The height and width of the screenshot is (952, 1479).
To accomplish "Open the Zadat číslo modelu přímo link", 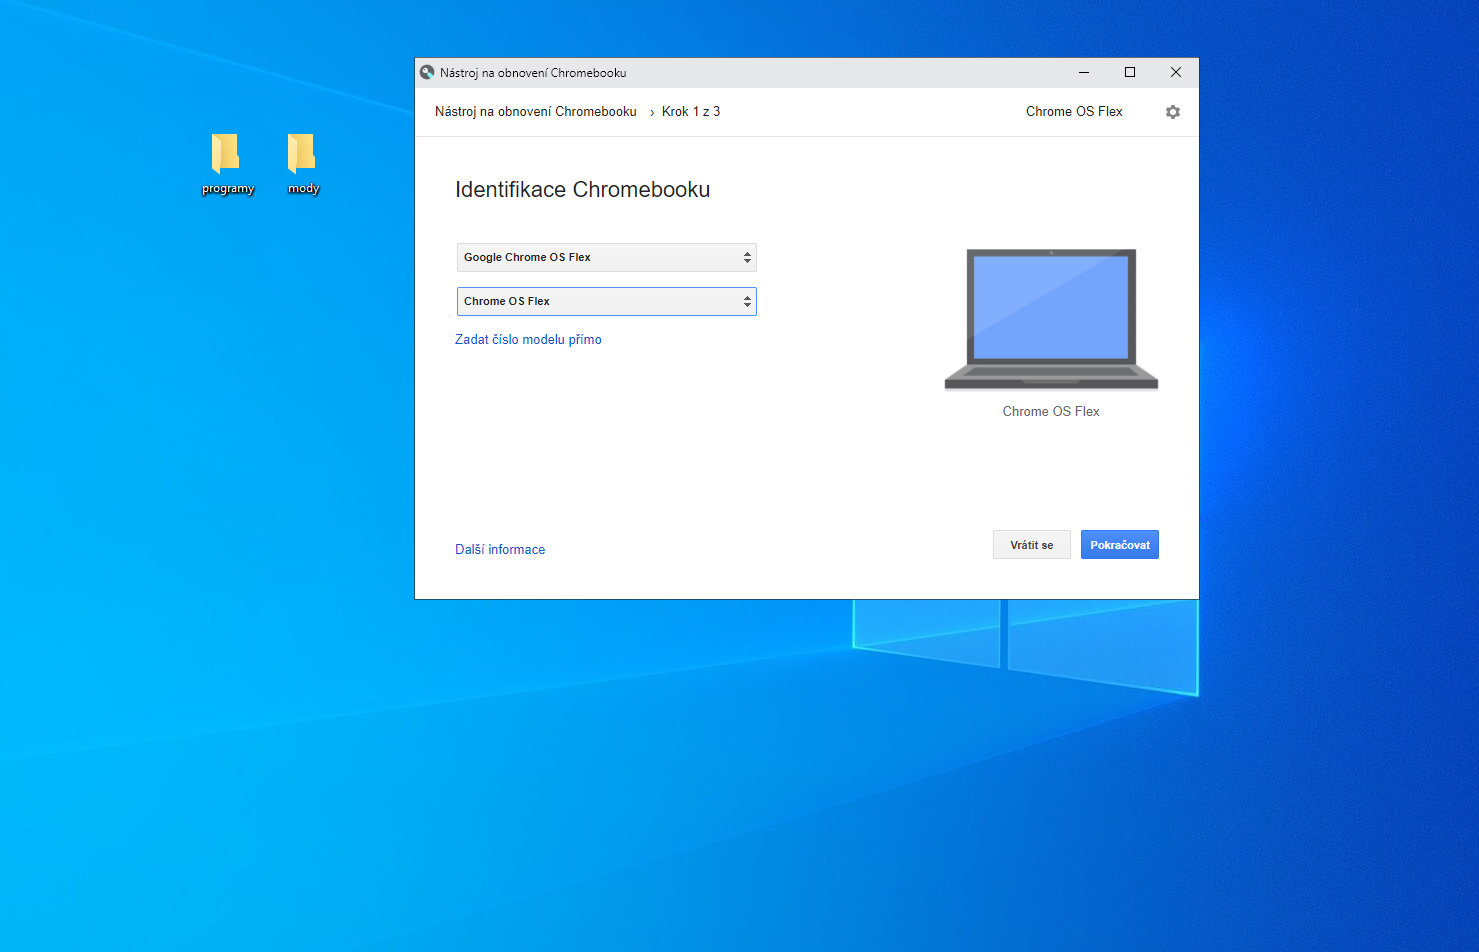I will point(528,340).
